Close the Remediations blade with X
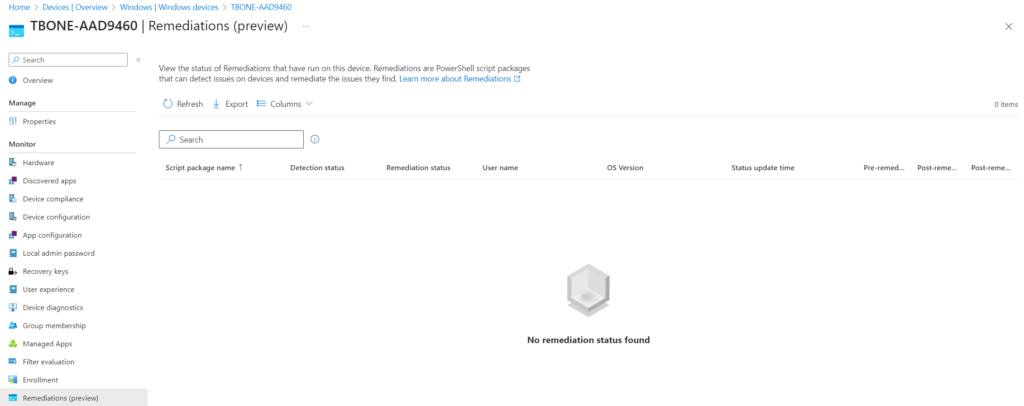The height and width of the screenshot is (406, 1024). tap(1009, 26)
